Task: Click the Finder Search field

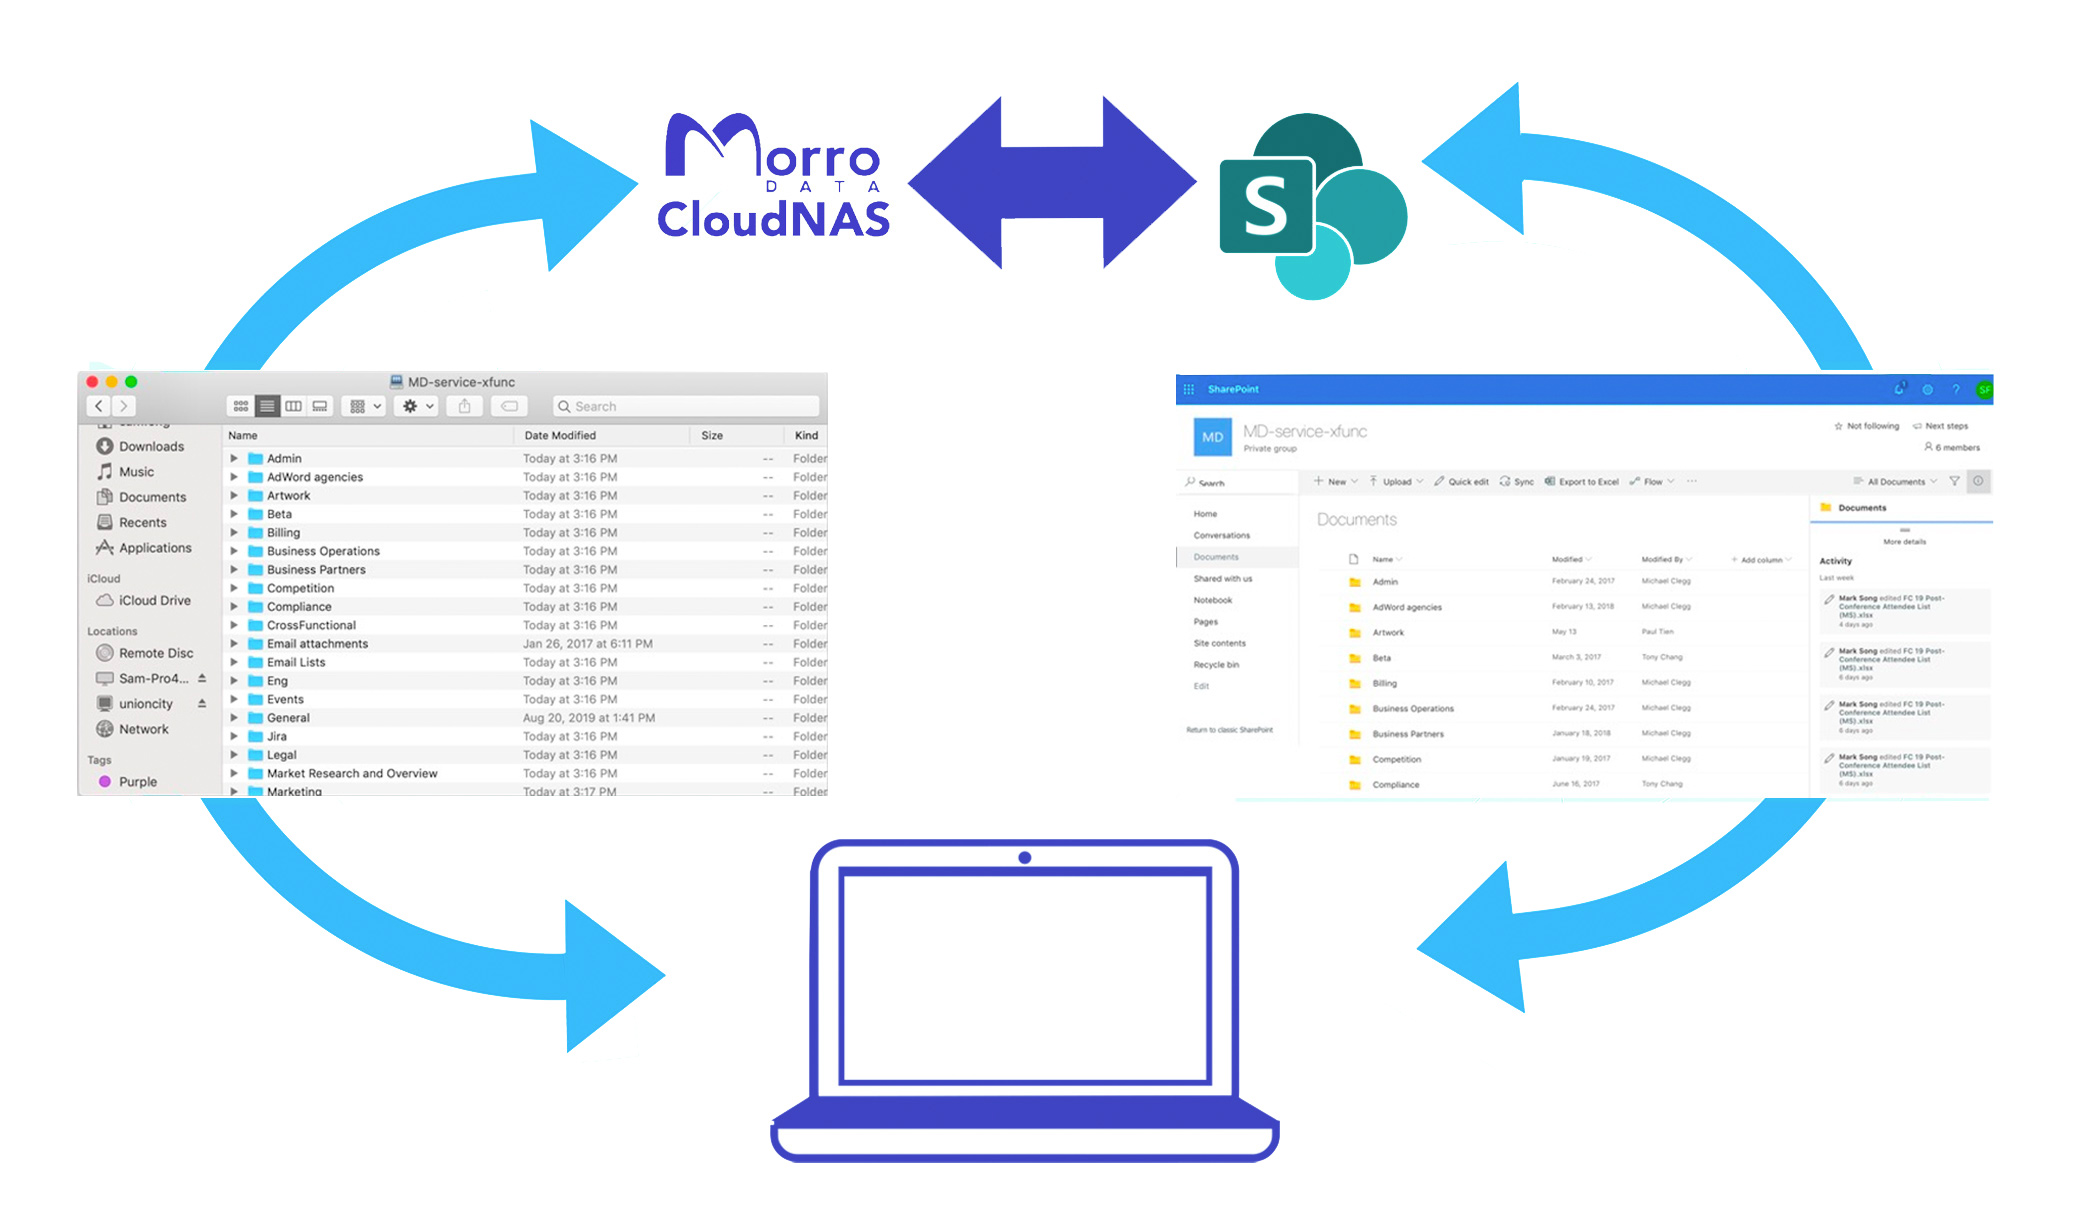Action: (686, 406)
